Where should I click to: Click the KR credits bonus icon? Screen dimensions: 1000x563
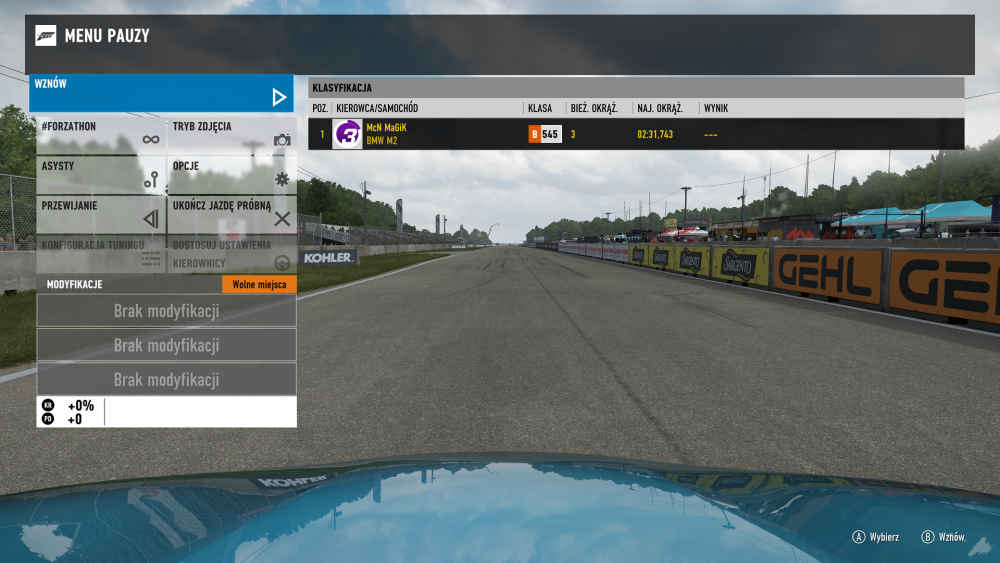pyautogui.click(x=48, y=406)
